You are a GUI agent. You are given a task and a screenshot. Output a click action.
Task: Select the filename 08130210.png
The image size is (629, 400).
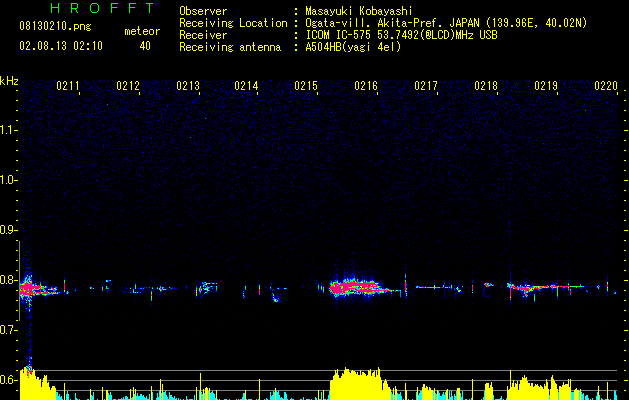[x=55, y=27]
